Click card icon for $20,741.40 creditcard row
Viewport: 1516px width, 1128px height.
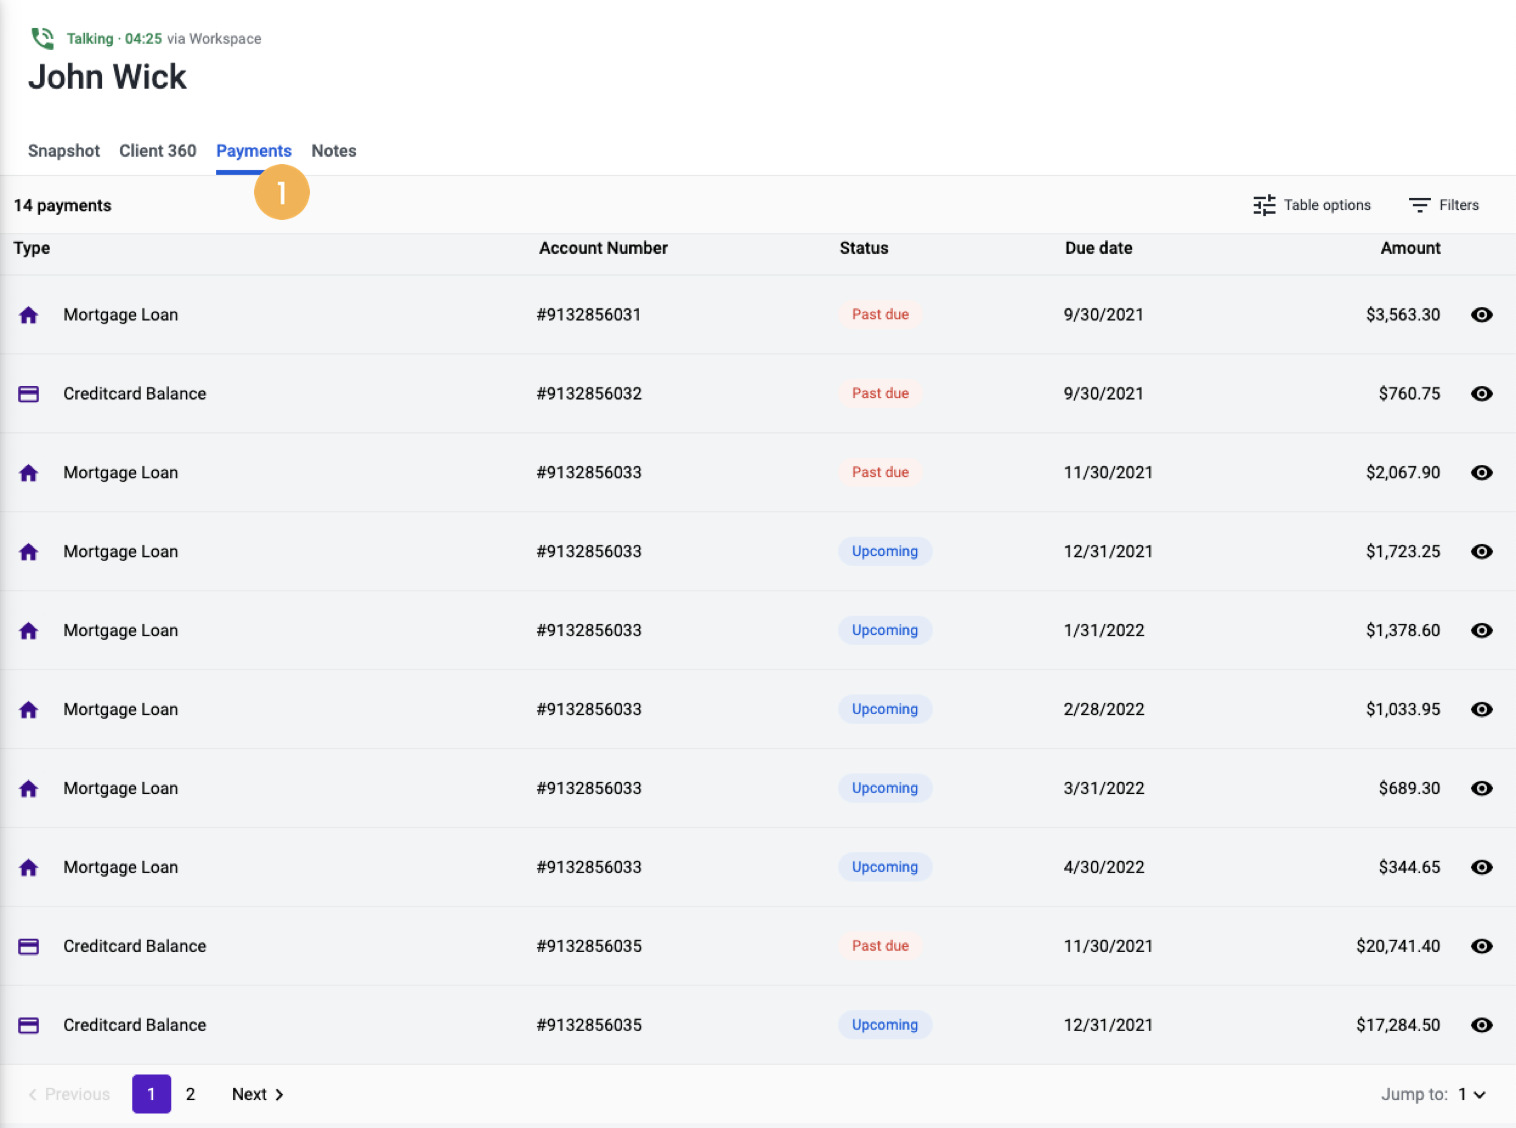29,946
